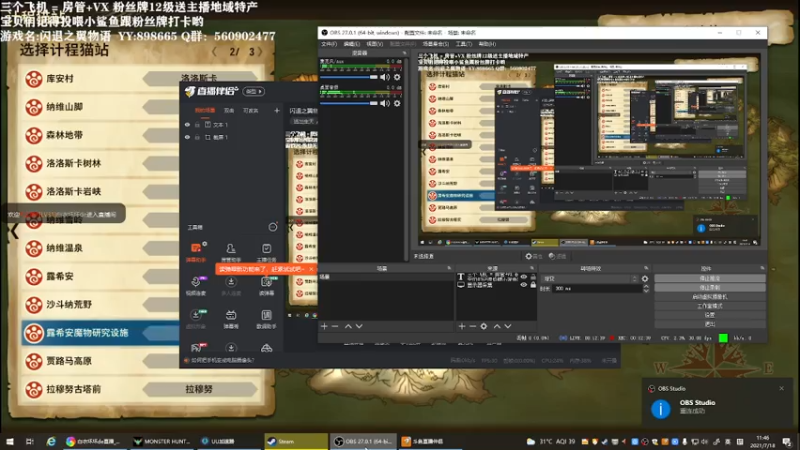Open OBS 场景集合(S) menu

point(436,44)
